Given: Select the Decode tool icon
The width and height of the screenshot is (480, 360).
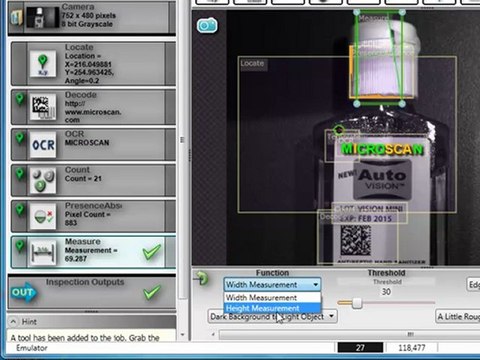Looking at the screenshot, I should [x=43, y=107].
